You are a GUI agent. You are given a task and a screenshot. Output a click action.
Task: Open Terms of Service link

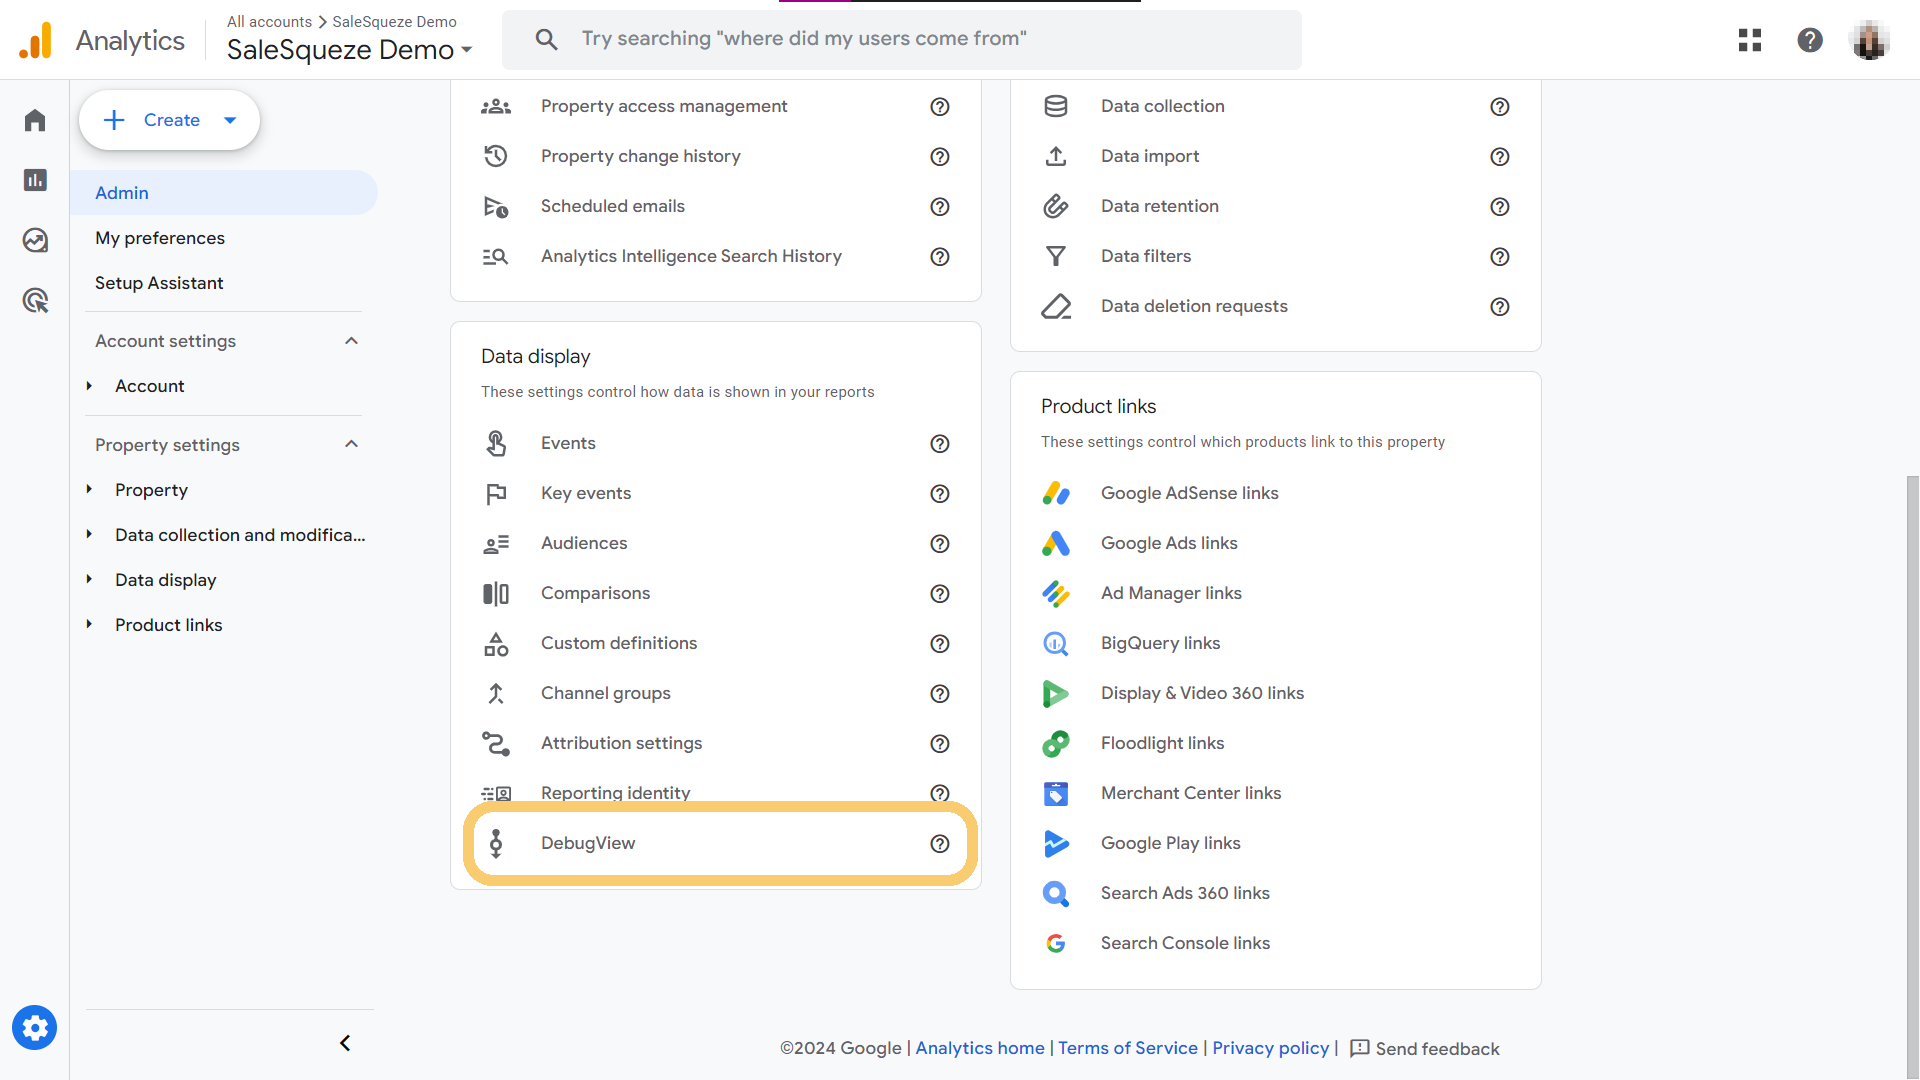pyautogui.click(x=1128, y=1048)
